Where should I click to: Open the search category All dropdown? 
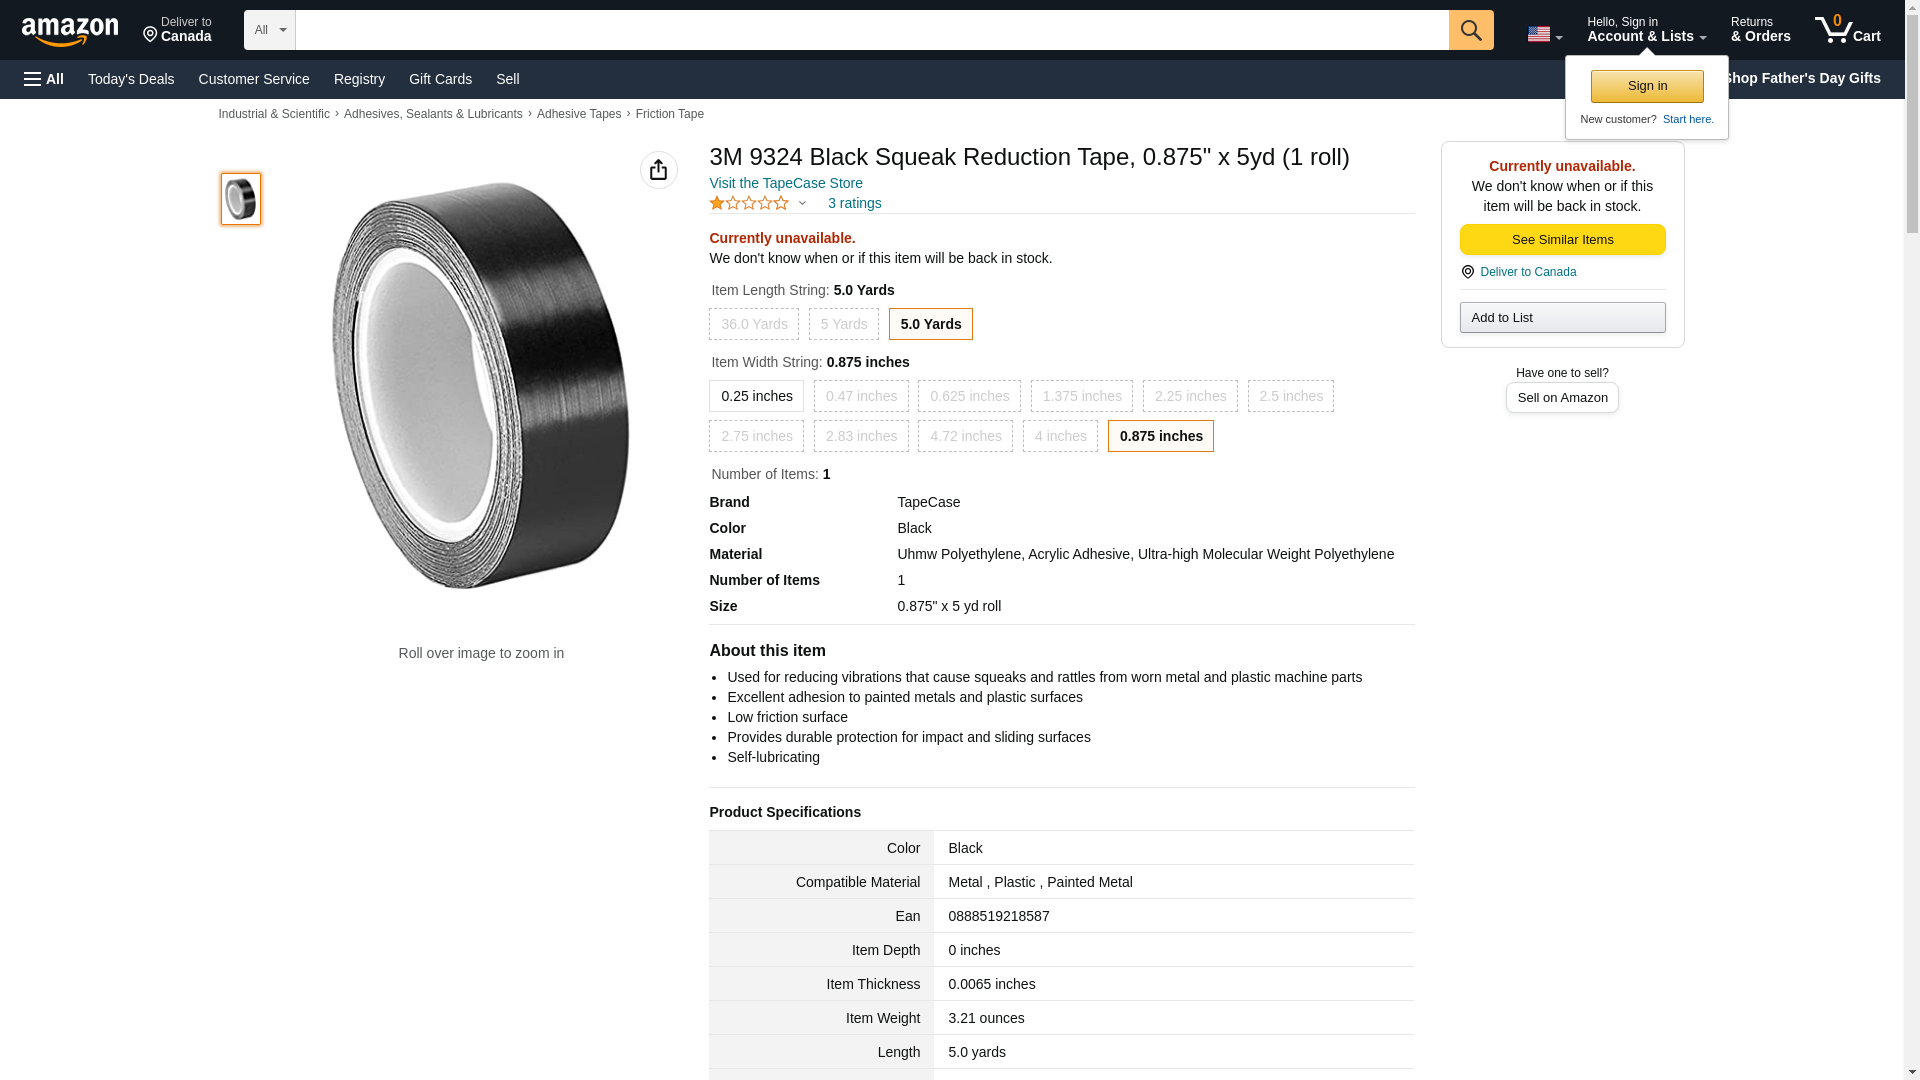point(269,30)
